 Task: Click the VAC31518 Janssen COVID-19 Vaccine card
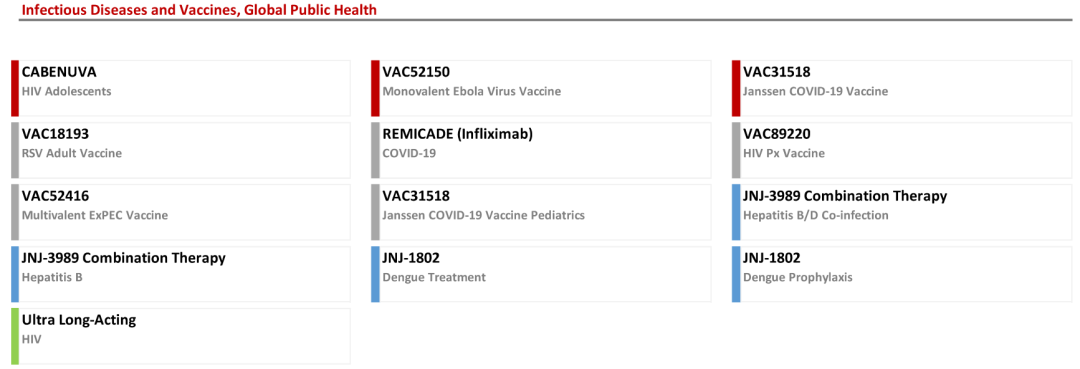(x=902, y=88)
